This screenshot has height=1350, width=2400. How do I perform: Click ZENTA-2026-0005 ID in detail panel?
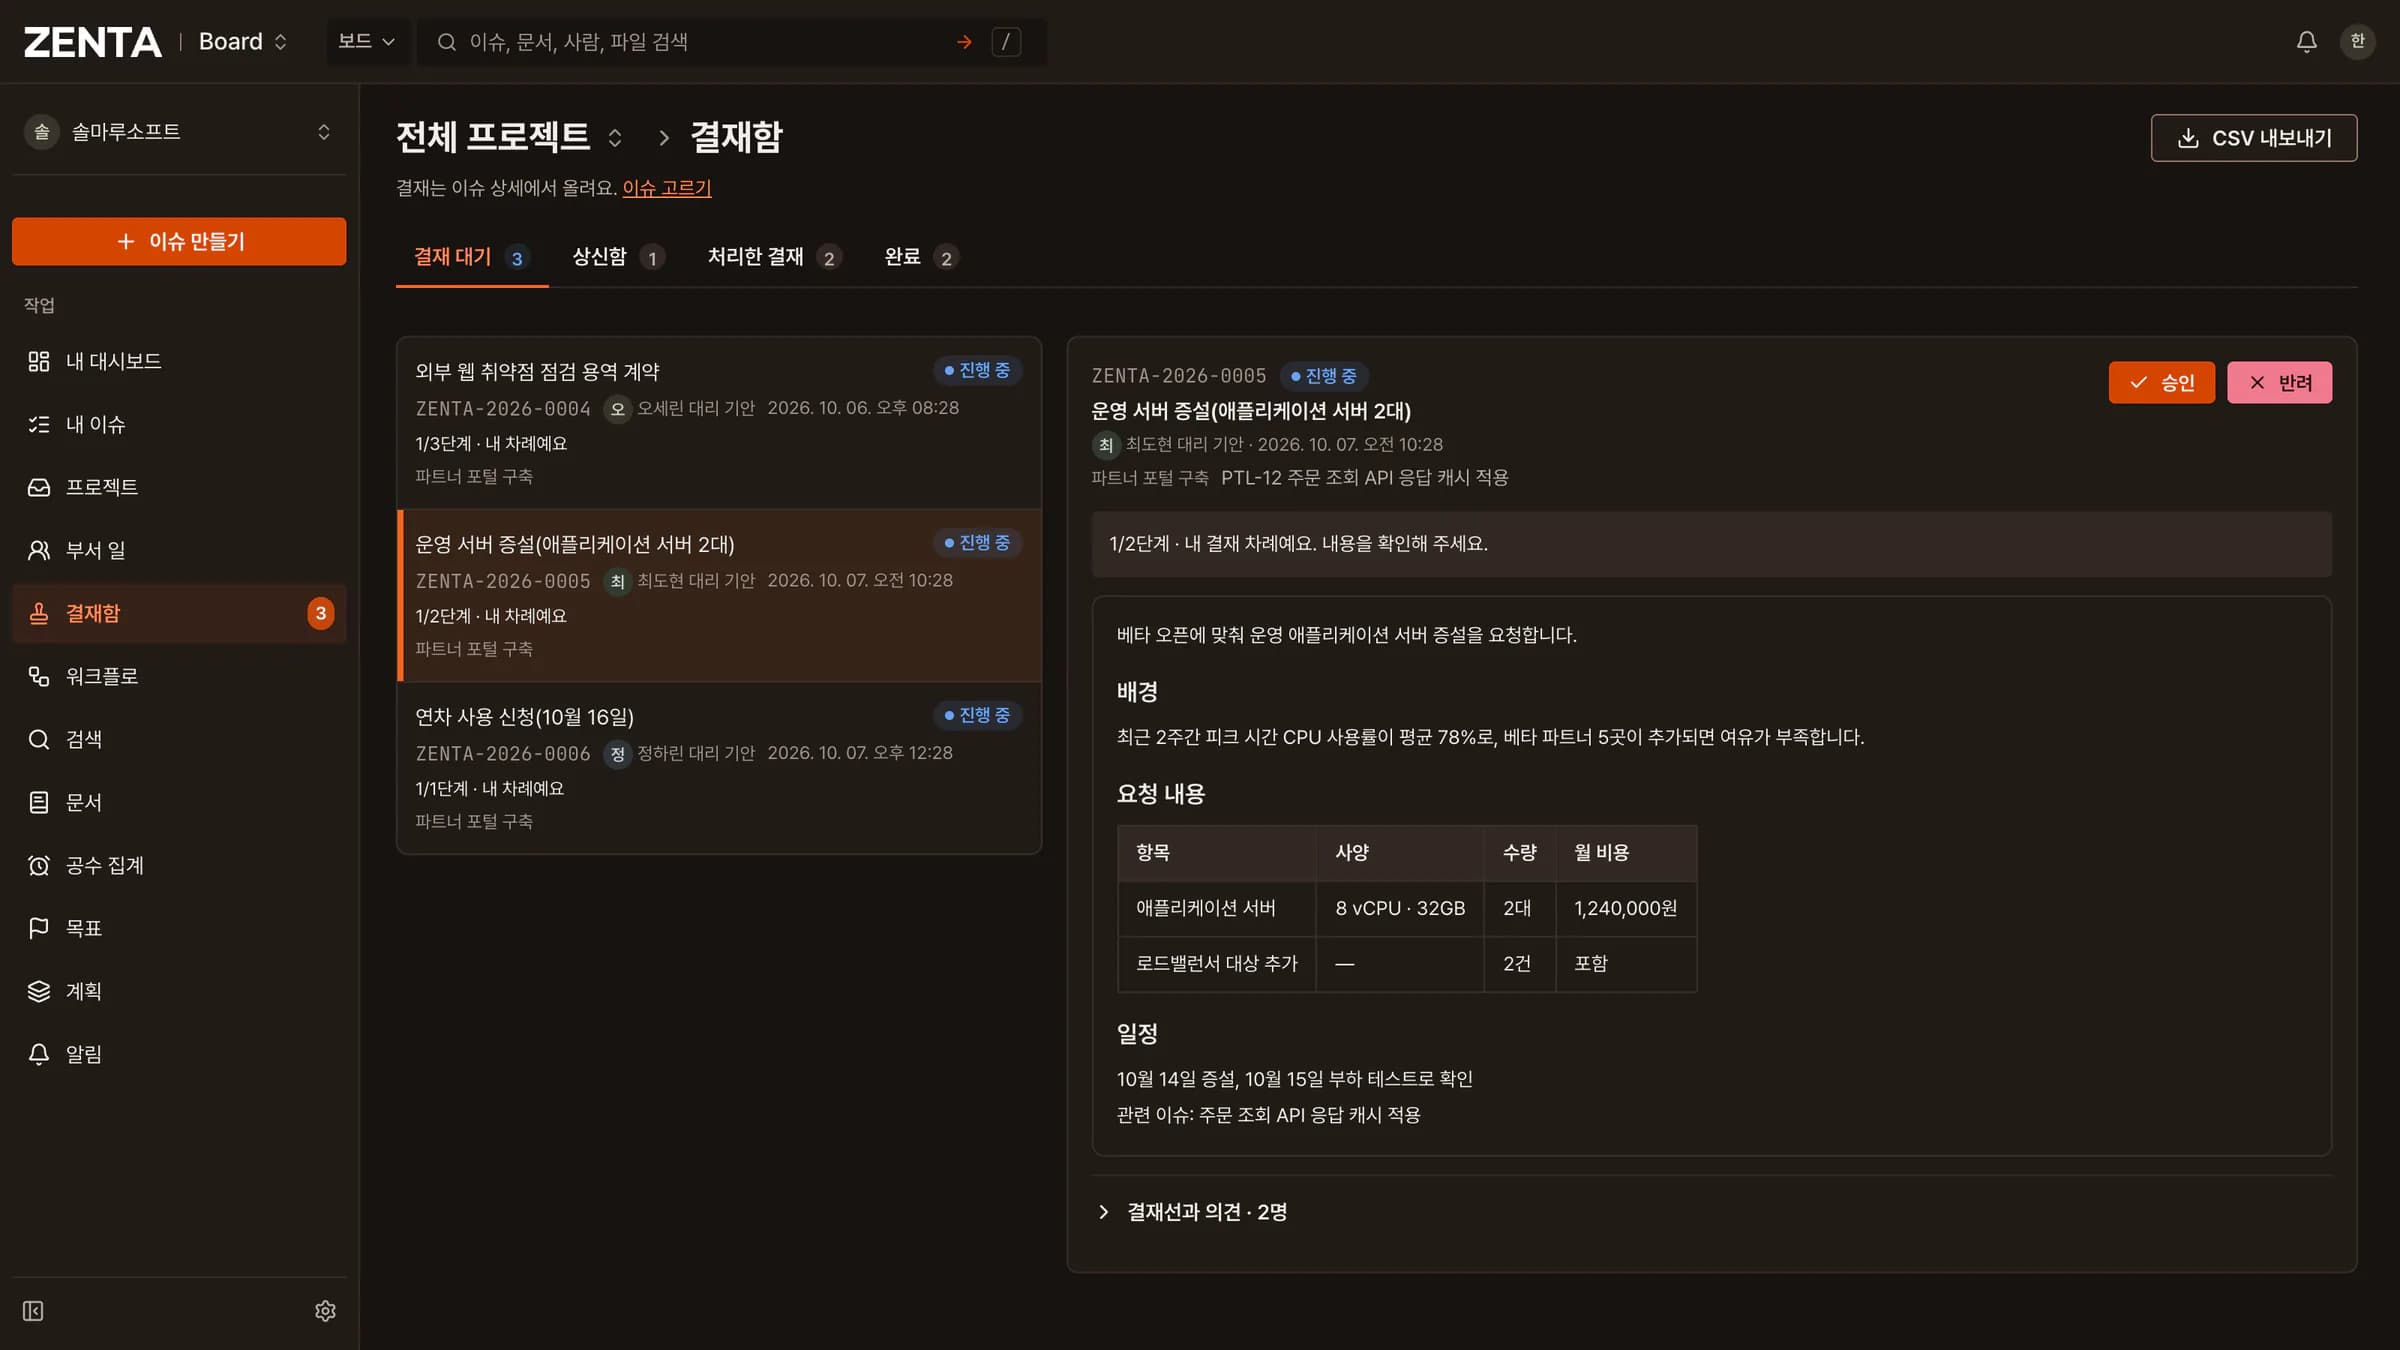pos(1179,376)
